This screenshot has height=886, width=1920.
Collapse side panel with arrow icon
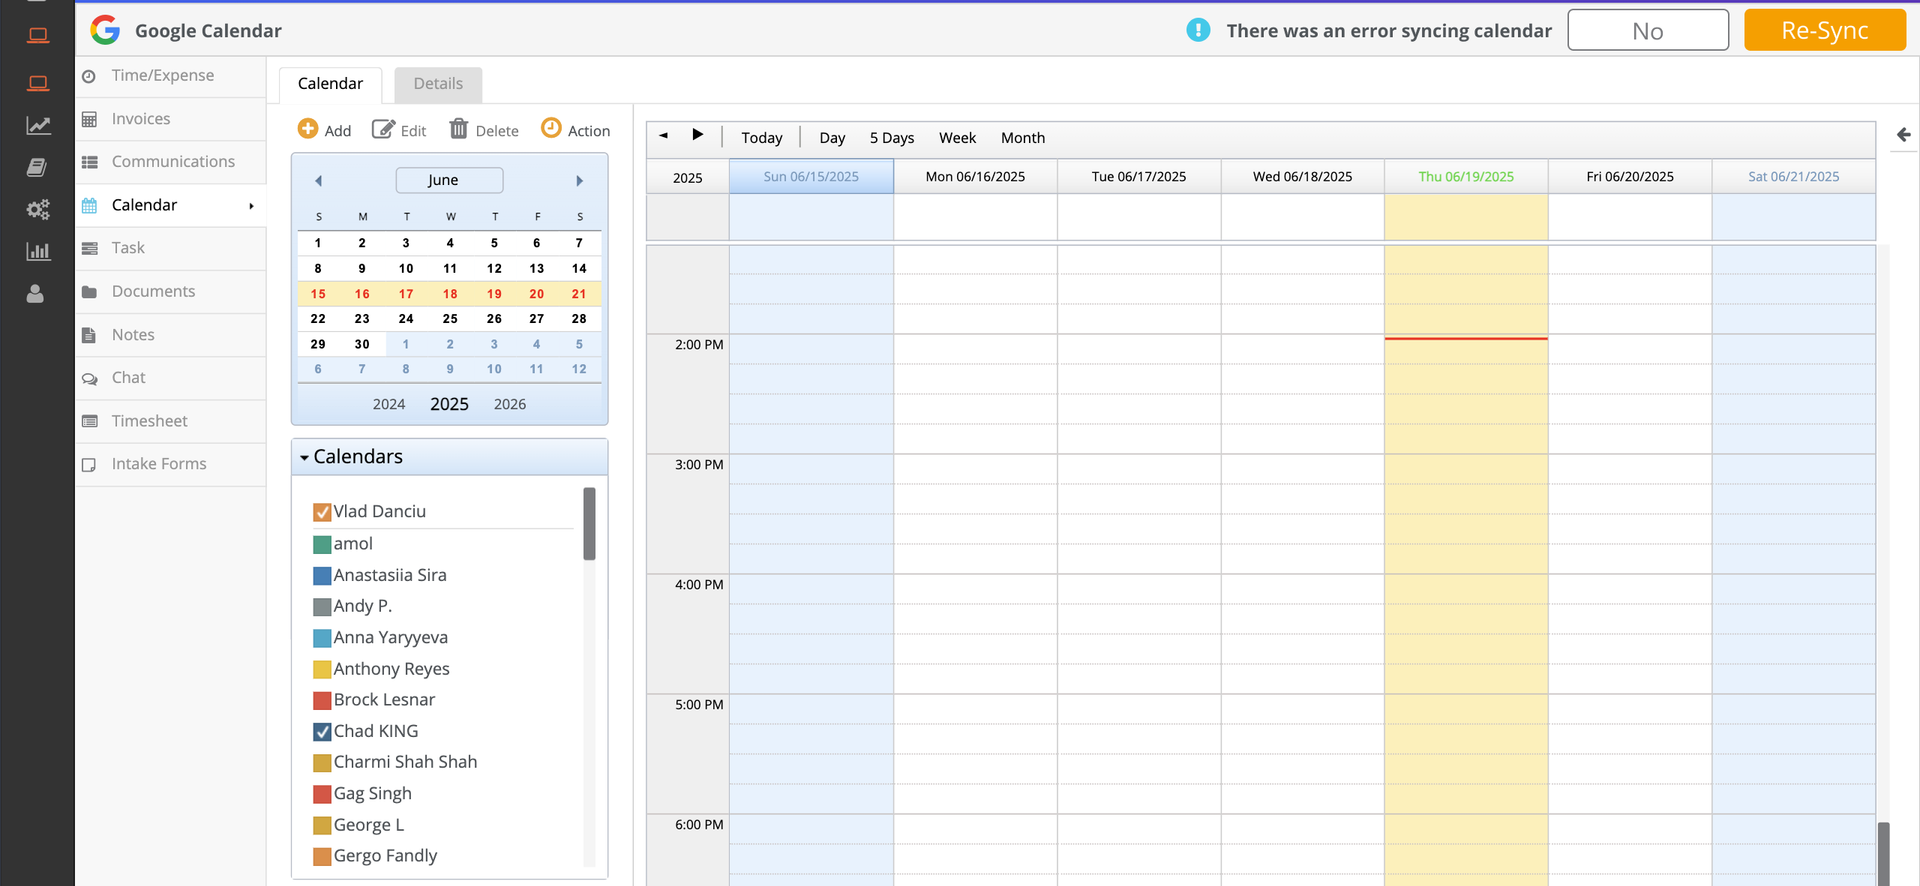tap(1903, 135)
